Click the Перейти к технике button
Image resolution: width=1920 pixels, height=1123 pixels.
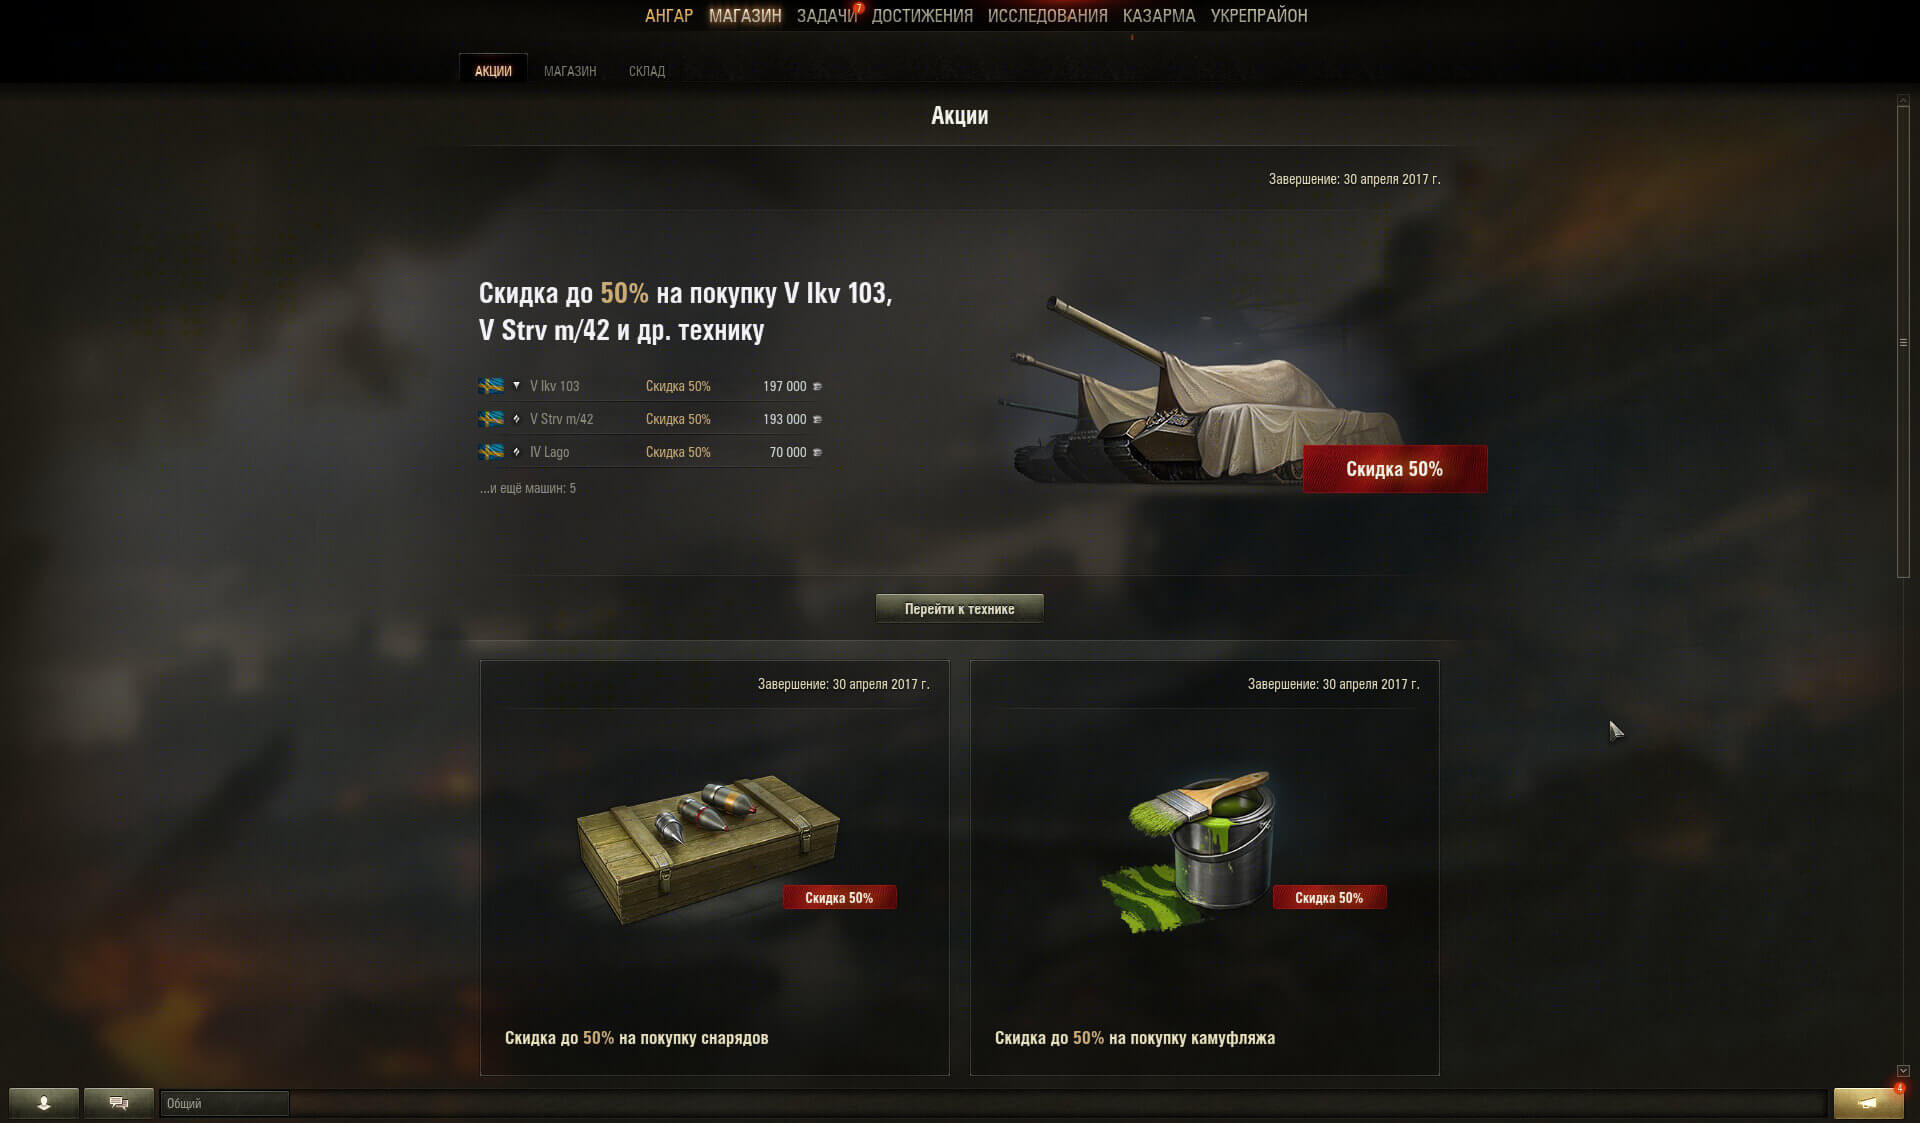click(959, 609)
